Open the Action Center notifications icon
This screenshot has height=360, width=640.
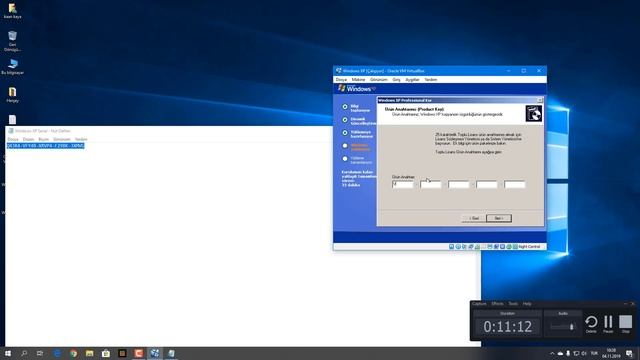click(629, 353)
